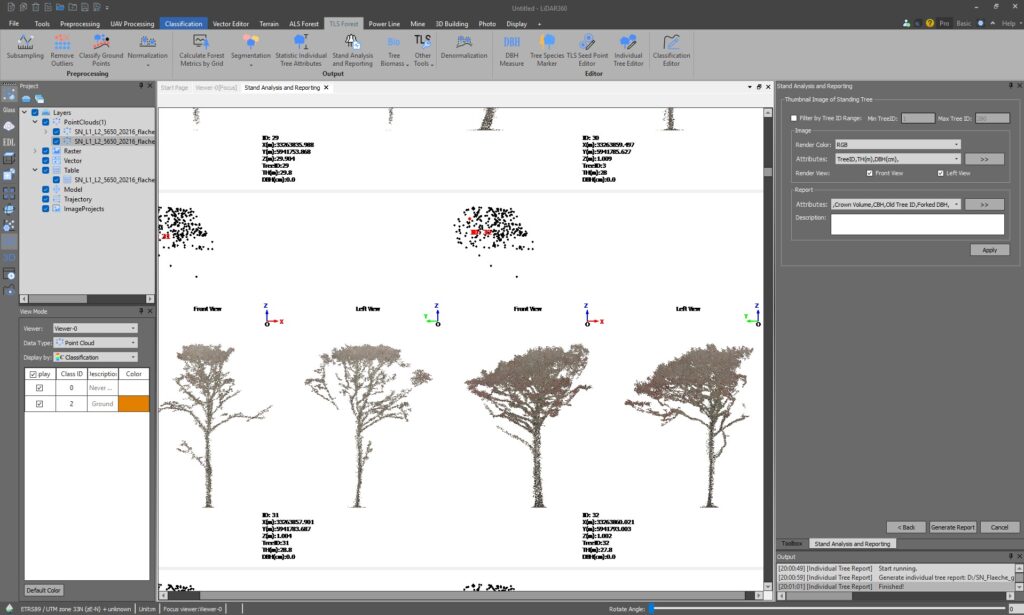The width and height of the screenshot is (1024, 615).
Task: Toggle PointClouds(1) layer visibility checkbox
Action: click(46, 122)
